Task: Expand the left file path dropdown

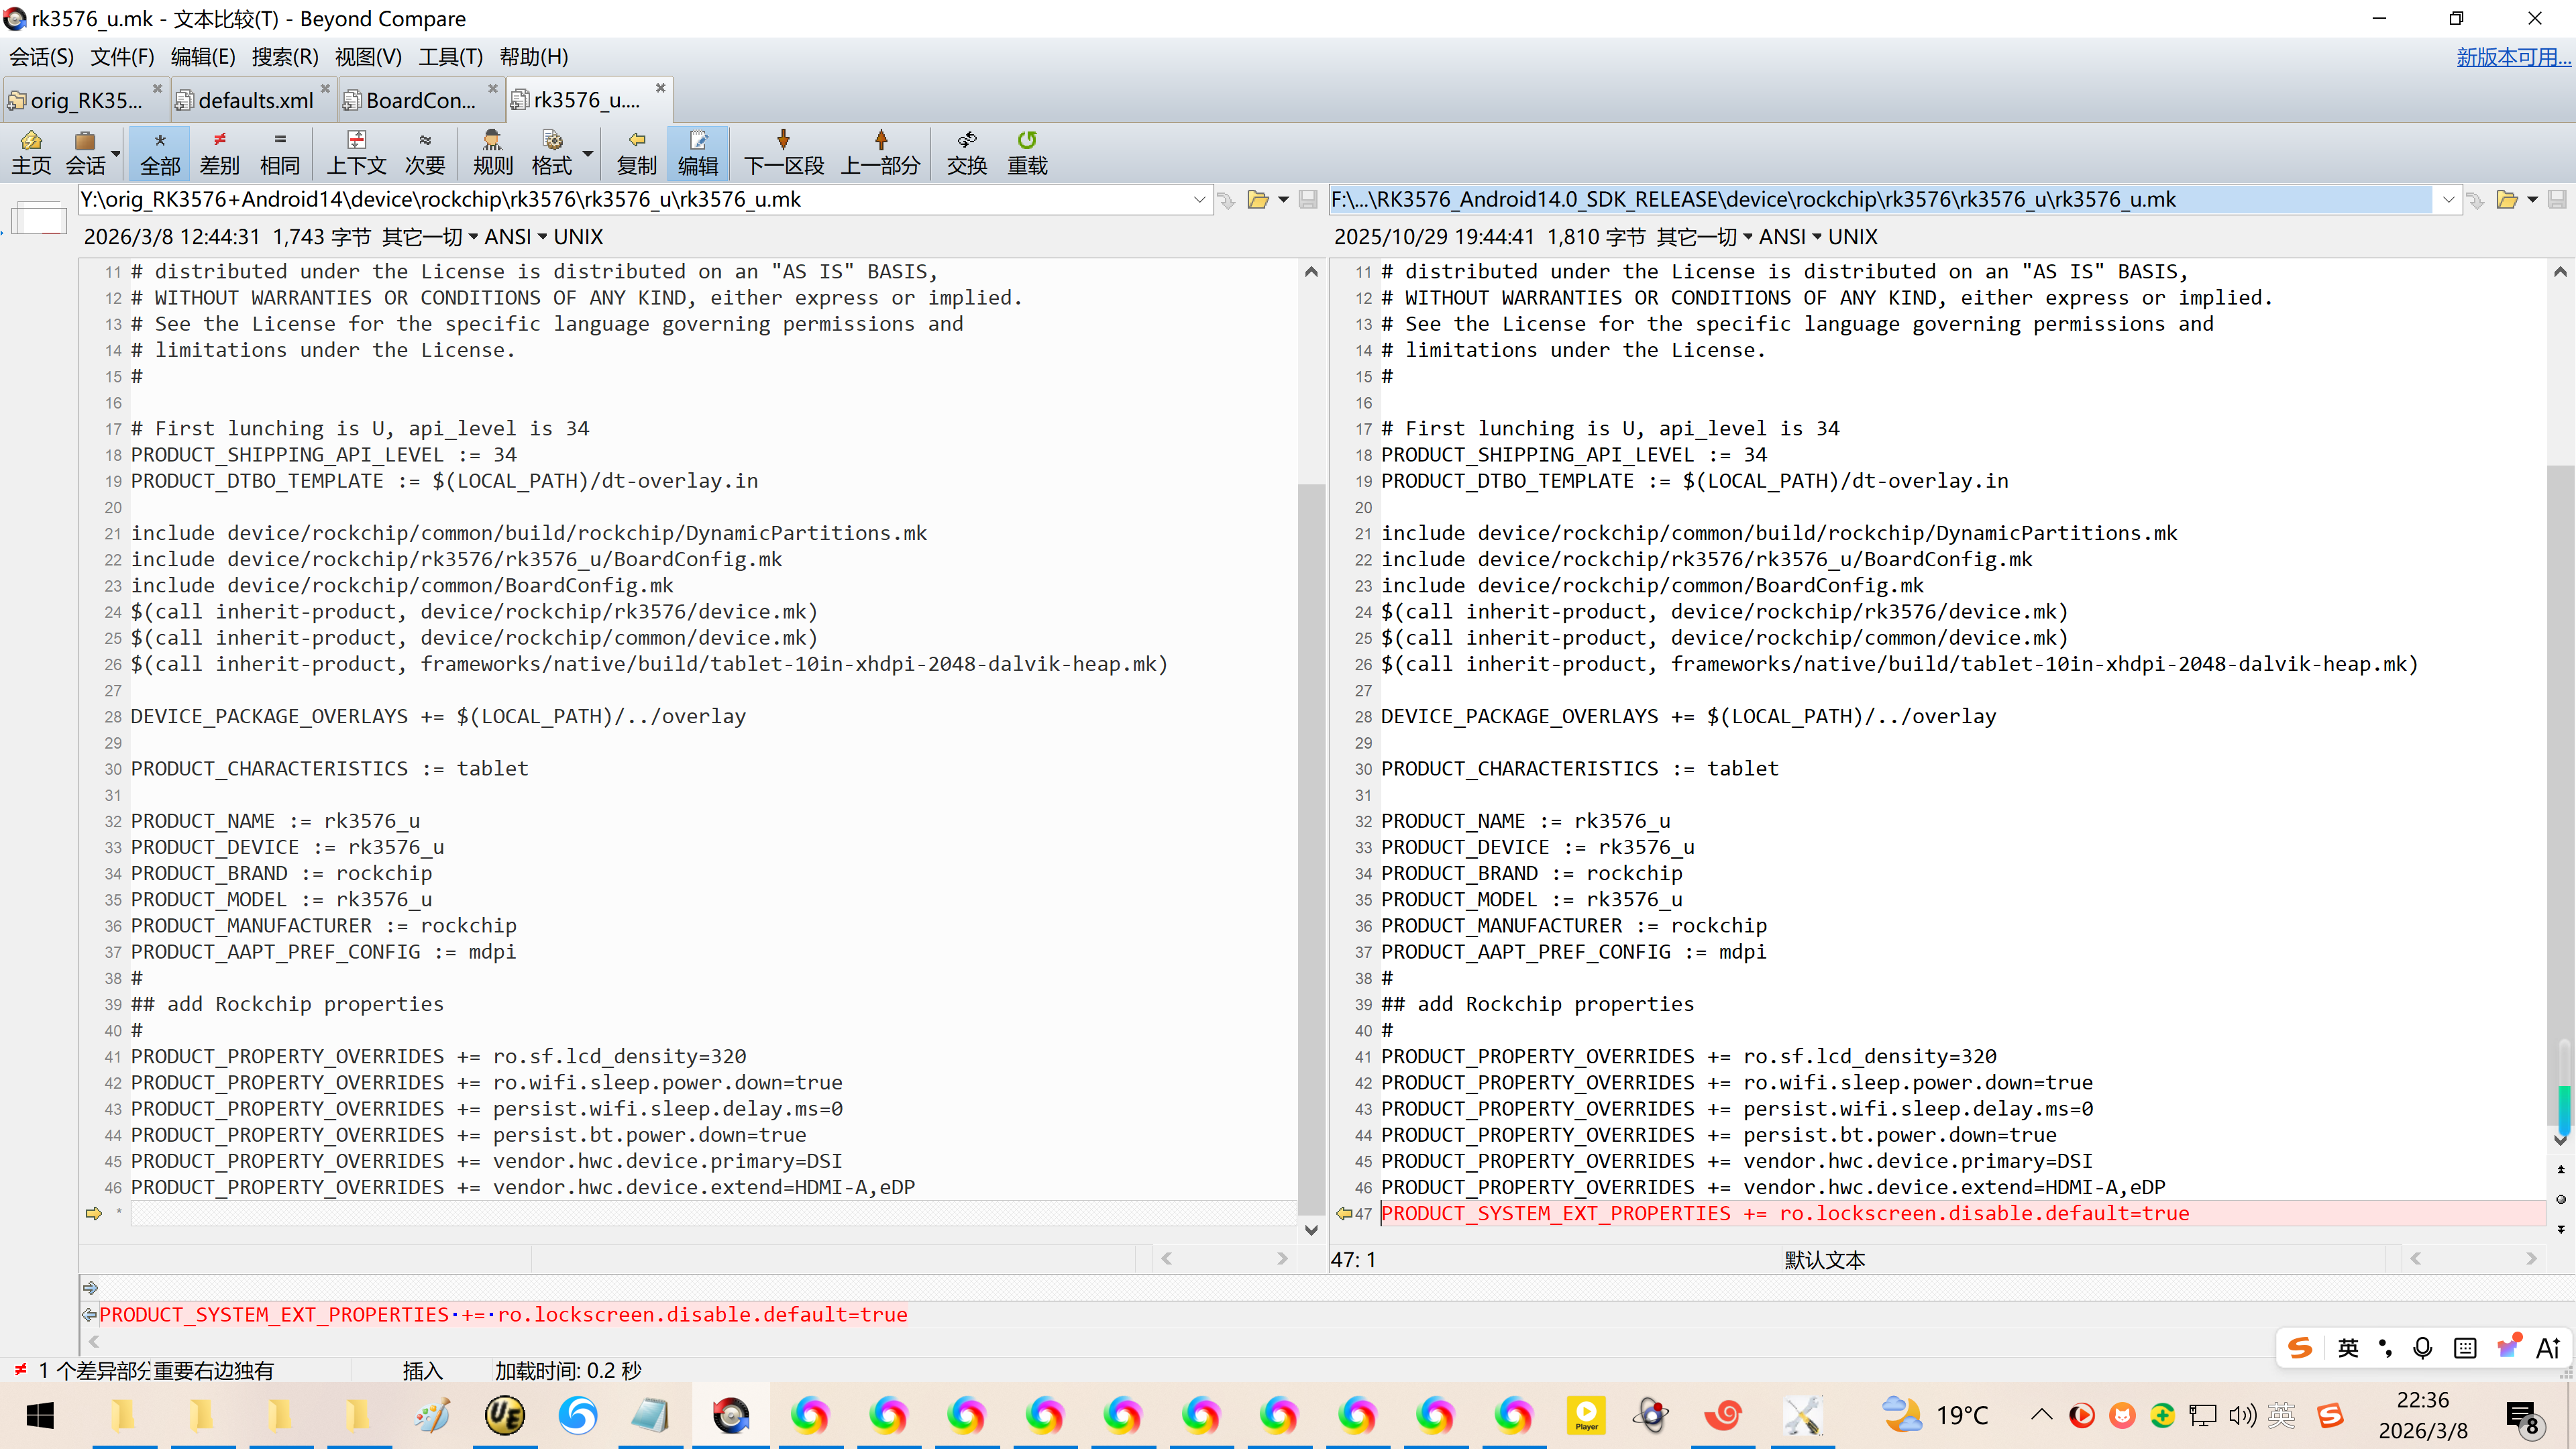Action: (1199, 200)
